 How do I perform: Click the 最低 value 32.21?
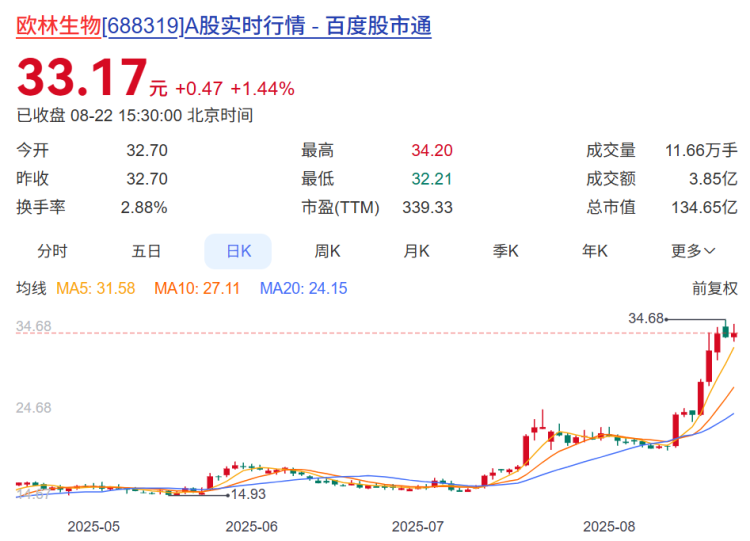click(432, 179)
